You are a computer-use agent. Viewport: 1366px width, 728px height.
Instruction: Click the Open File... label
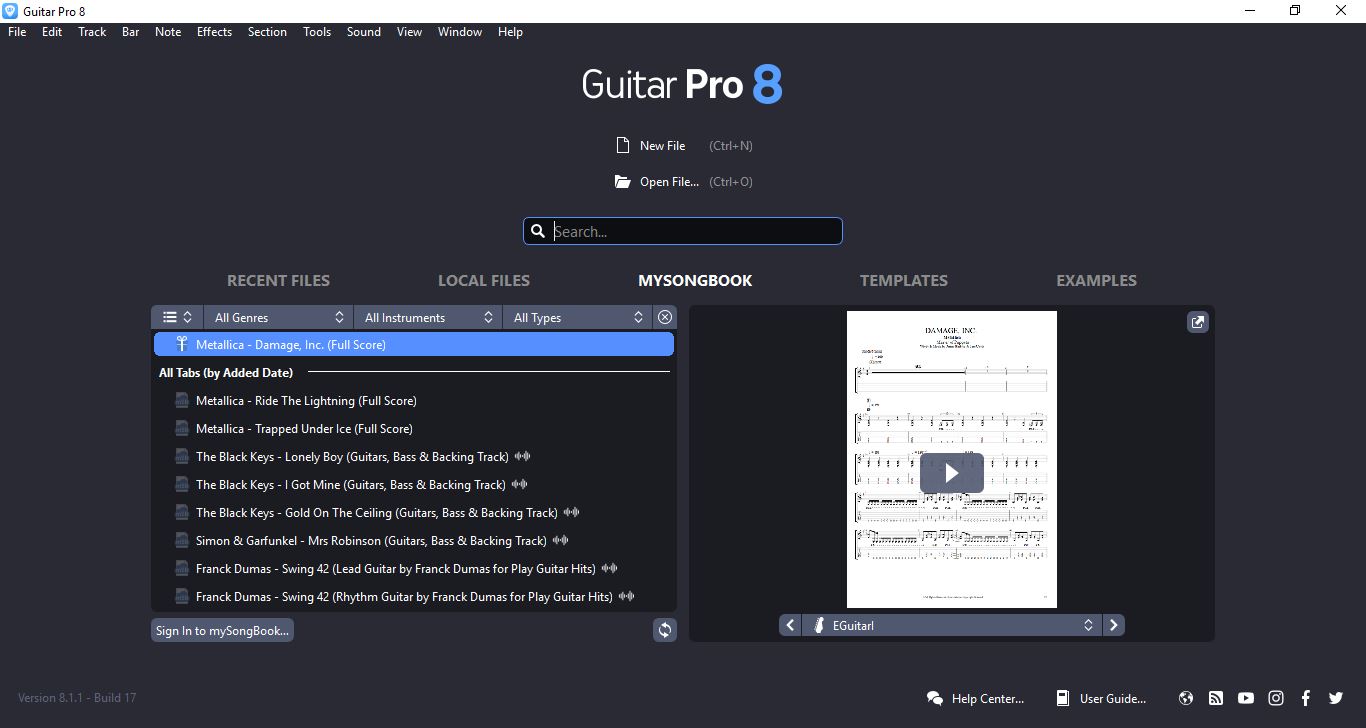click(x=669, y=182)
